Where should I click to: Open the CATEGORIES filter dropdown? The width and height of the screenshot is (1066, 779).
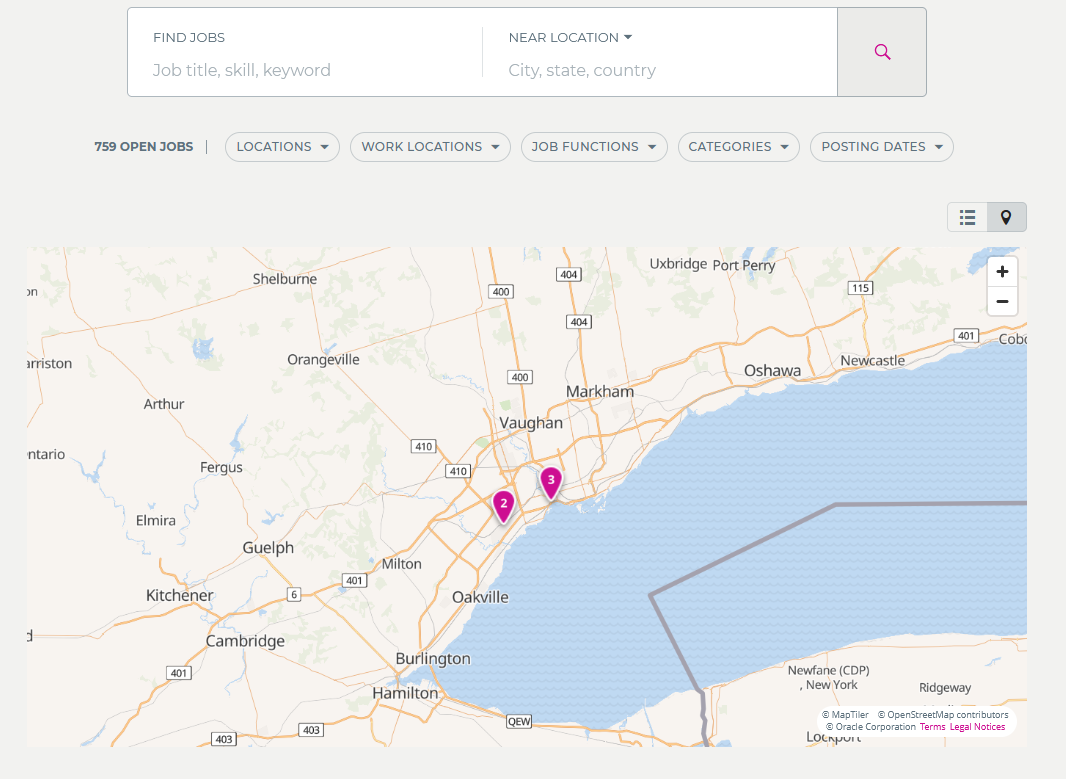pyautogui.click(x=738, y=147)
